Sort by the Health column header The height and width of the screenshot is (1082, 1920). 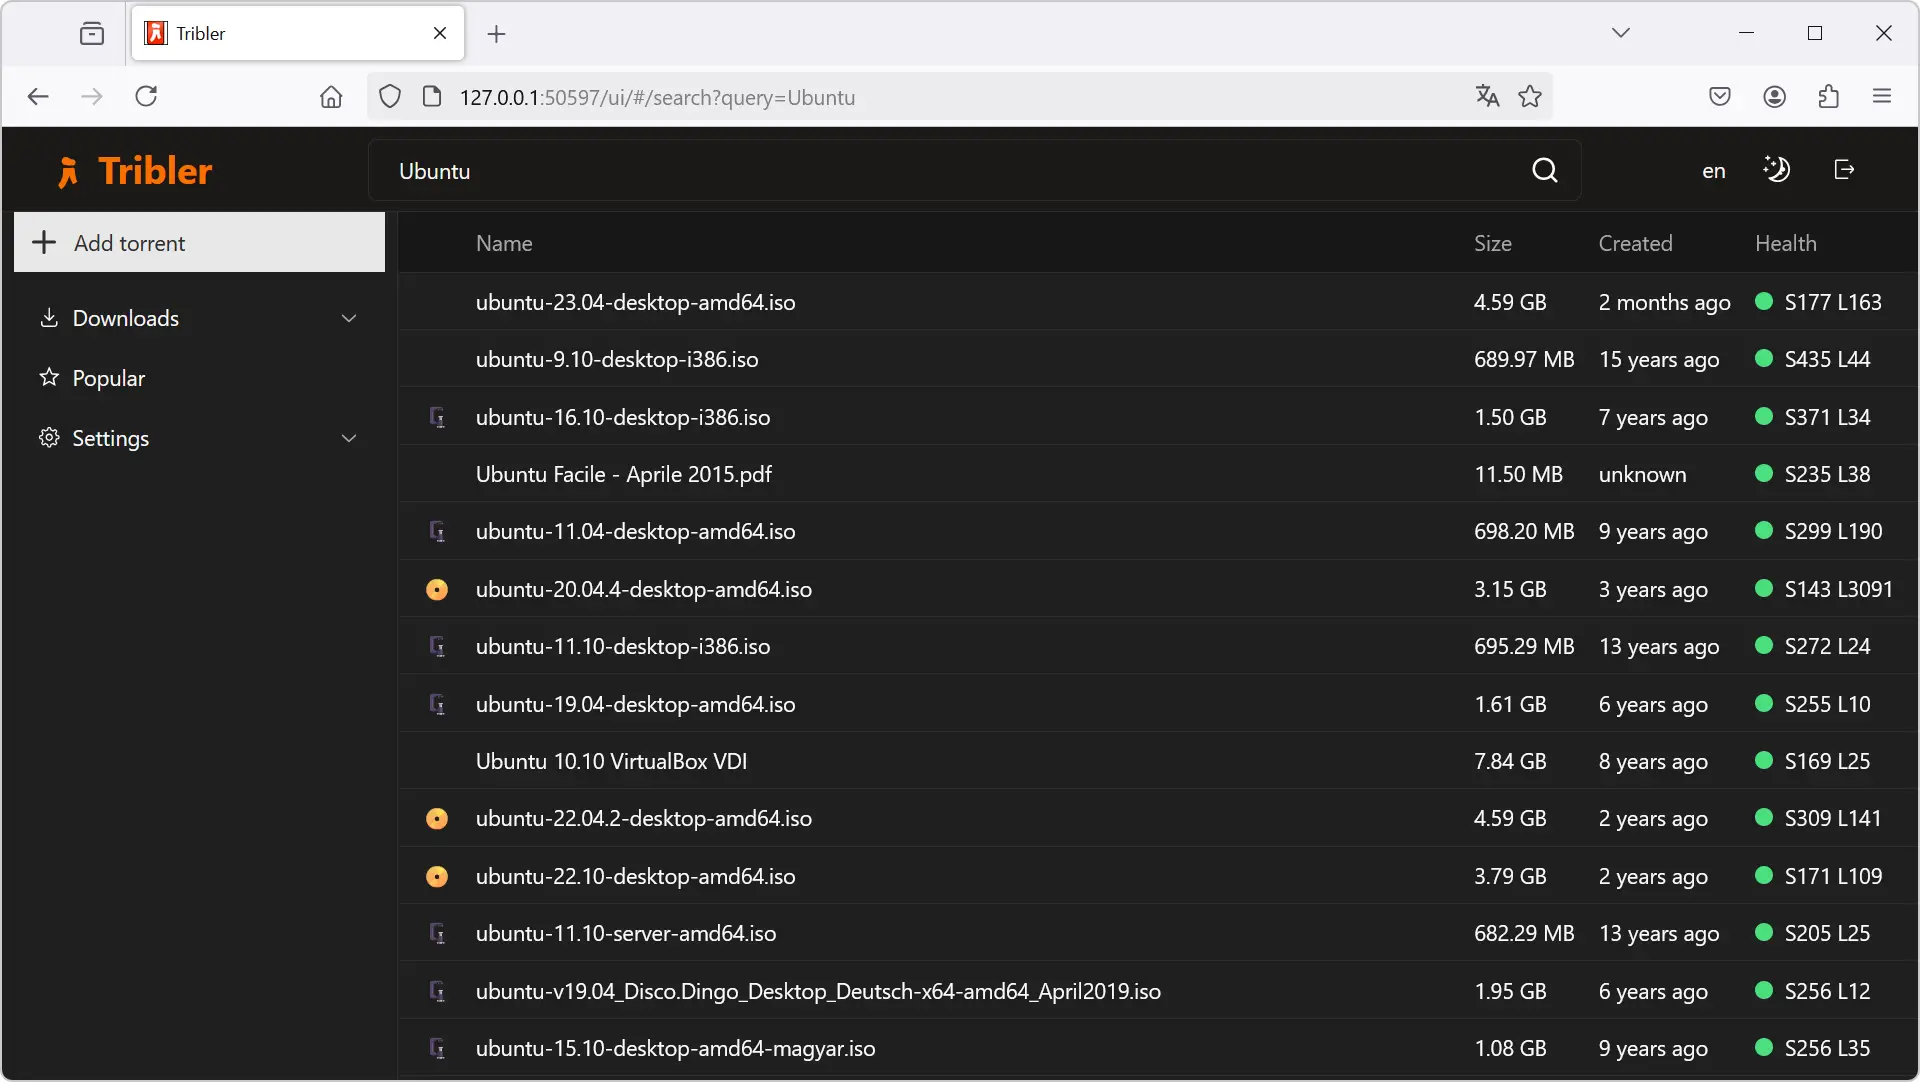click(1785, 243)
